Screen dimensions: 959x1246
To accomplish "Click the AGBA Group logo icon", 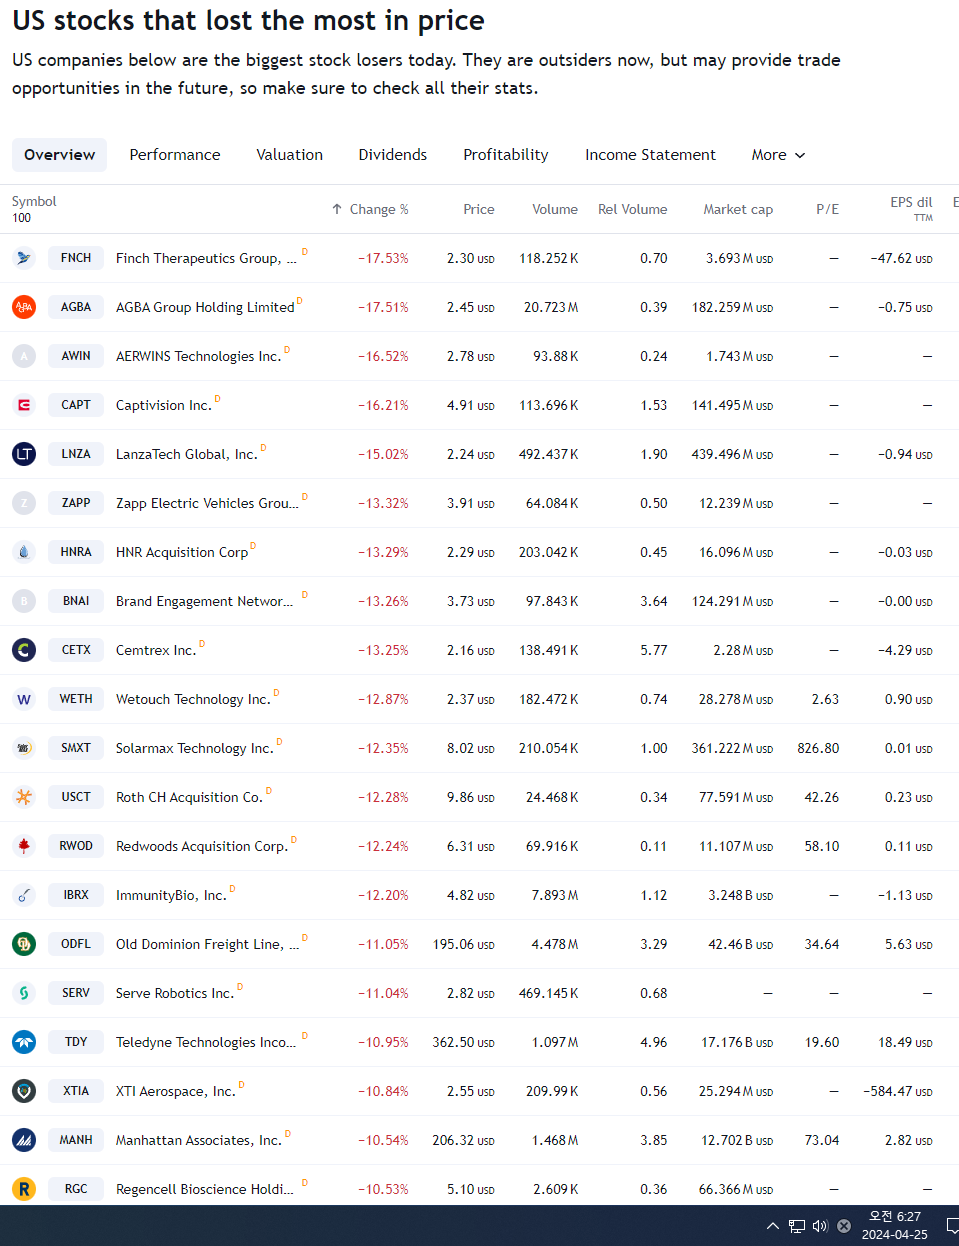I will (24, 307).
